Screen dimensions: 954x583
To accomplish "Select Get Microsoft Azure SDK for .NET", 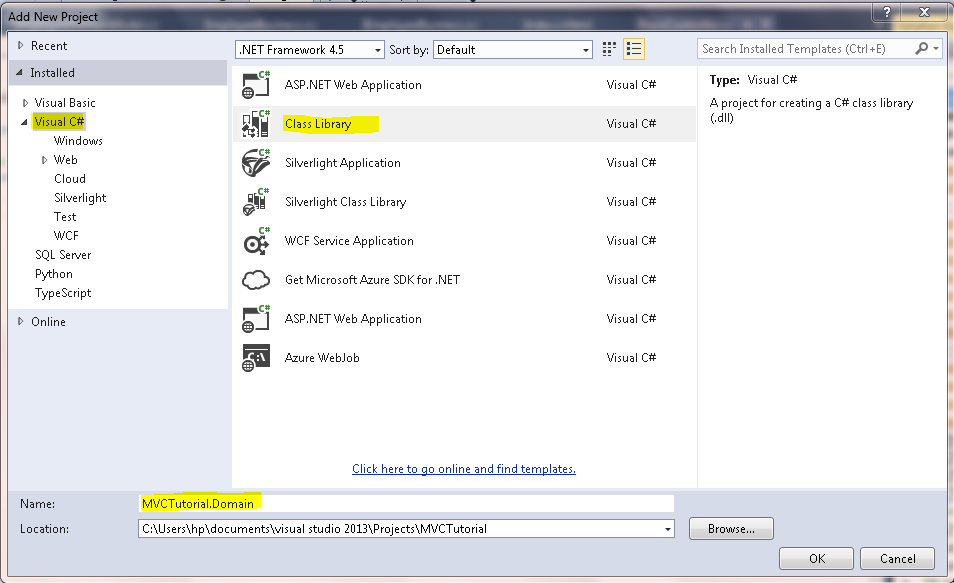I will (372, 280).
